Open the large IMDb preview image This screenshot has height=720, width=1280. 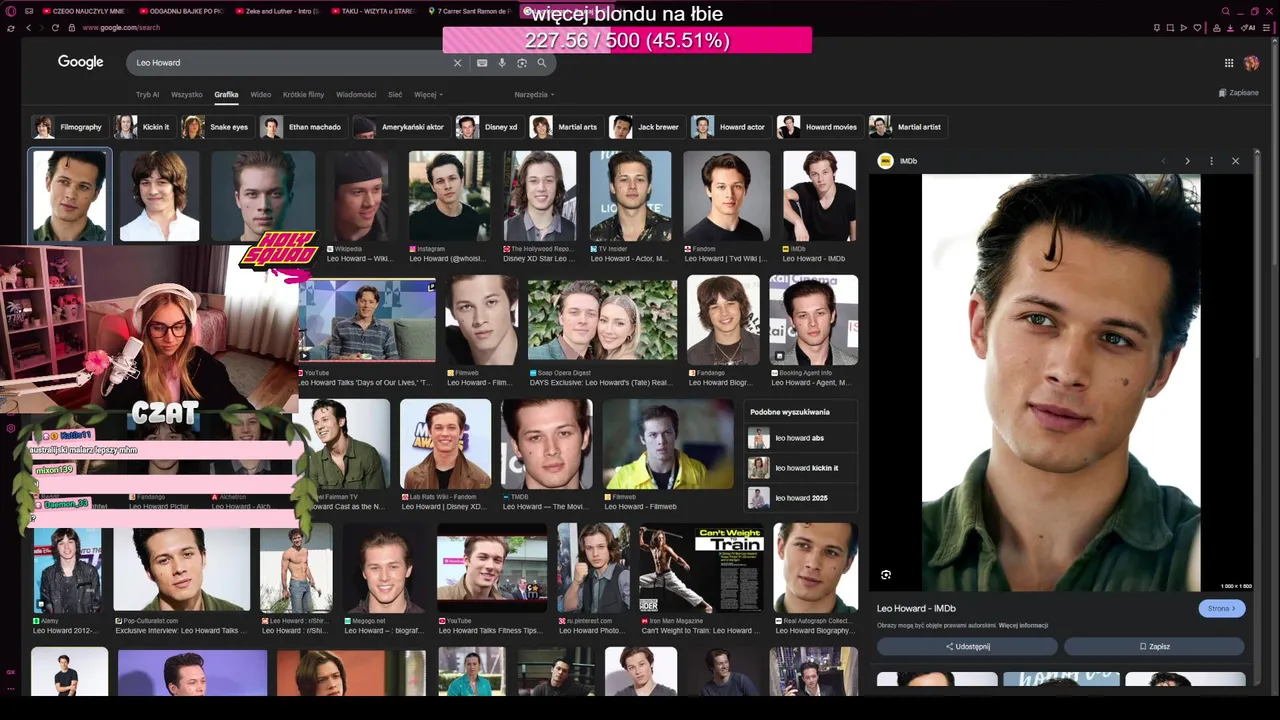[x=1061, y=383]
